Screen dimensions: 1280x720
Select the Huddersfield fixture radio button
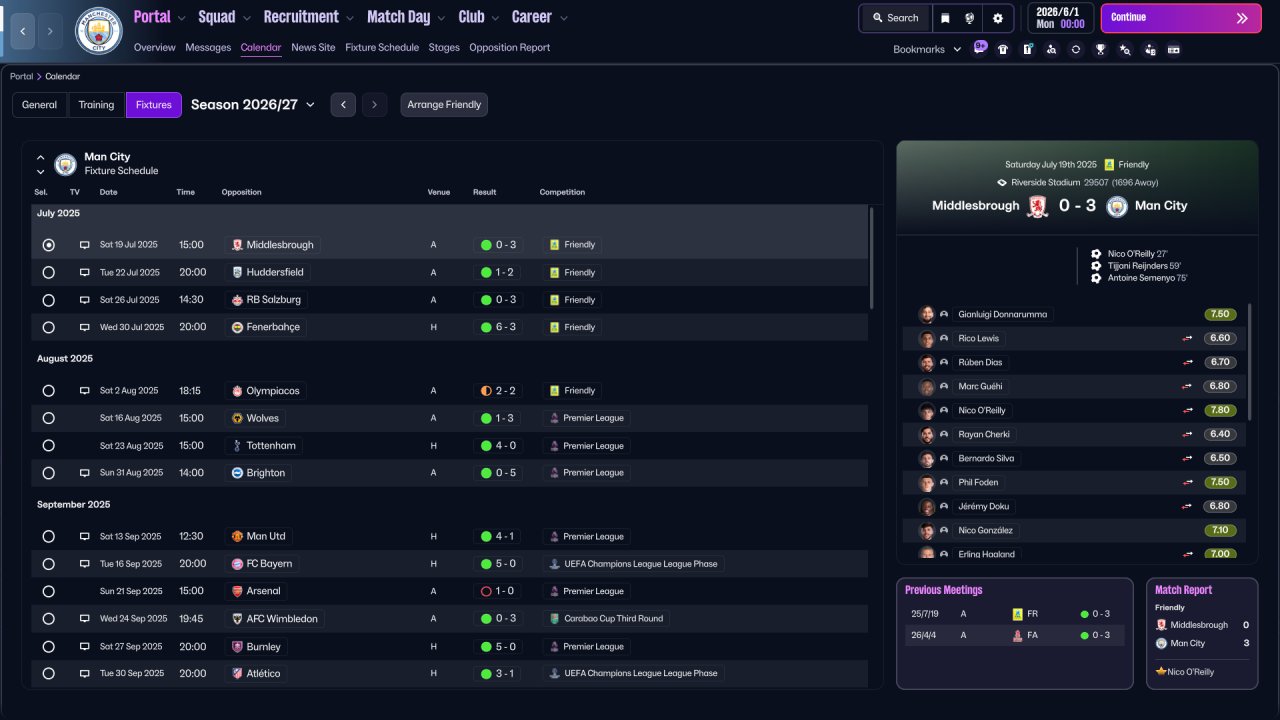pyautogui.click(x=48, y=272)
